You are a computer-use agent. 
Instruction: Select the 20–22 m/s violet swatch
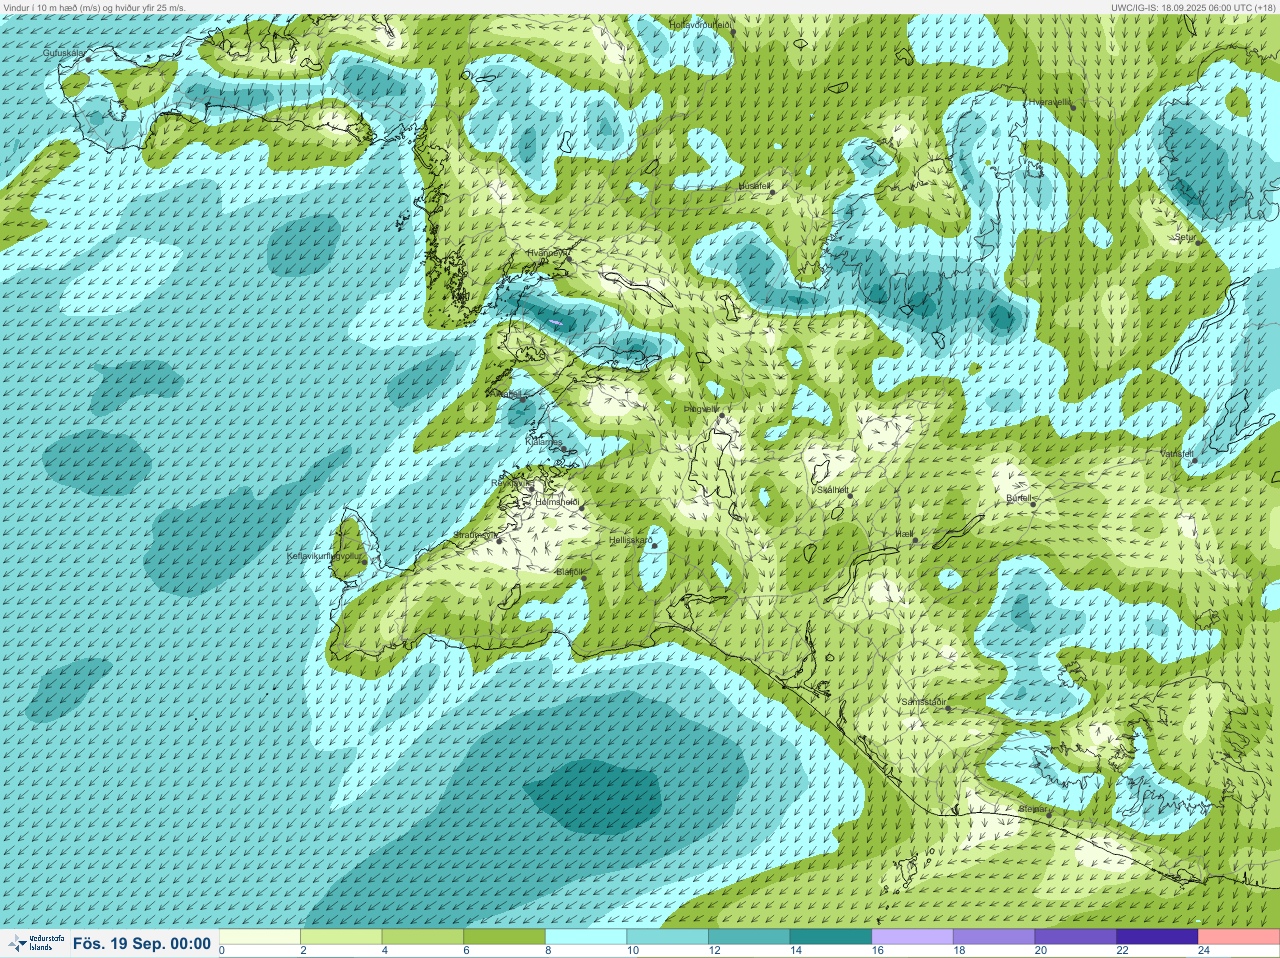pyautogui.click(x=1076, y=937)
